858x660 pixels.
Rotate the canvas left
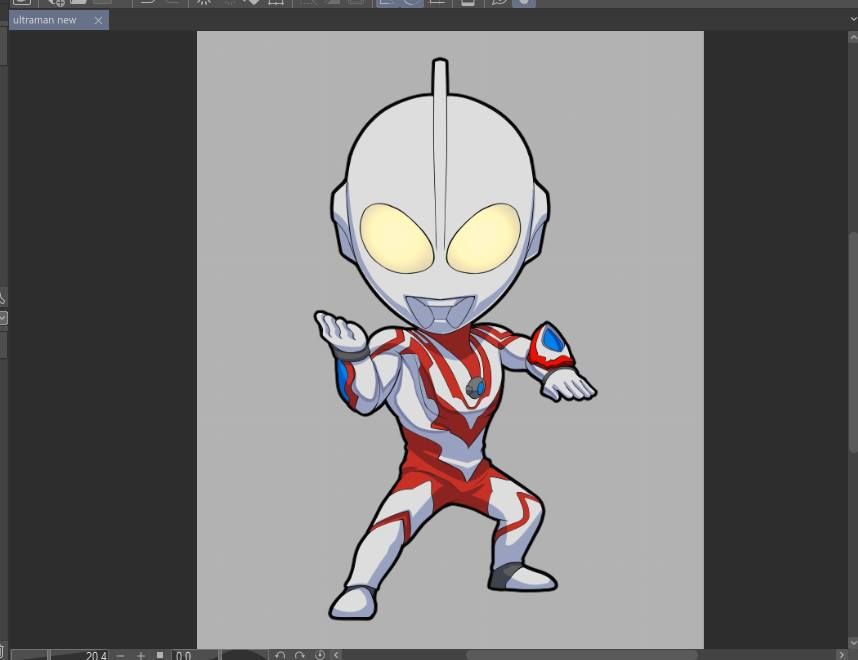280,655
